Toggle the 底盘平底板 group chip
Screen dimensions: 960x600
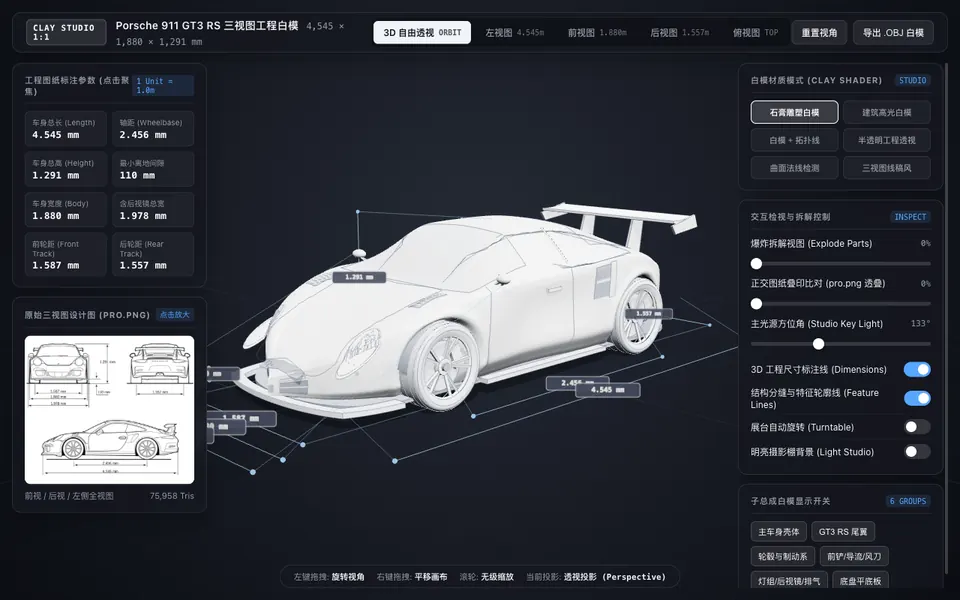tap(860, 580)
